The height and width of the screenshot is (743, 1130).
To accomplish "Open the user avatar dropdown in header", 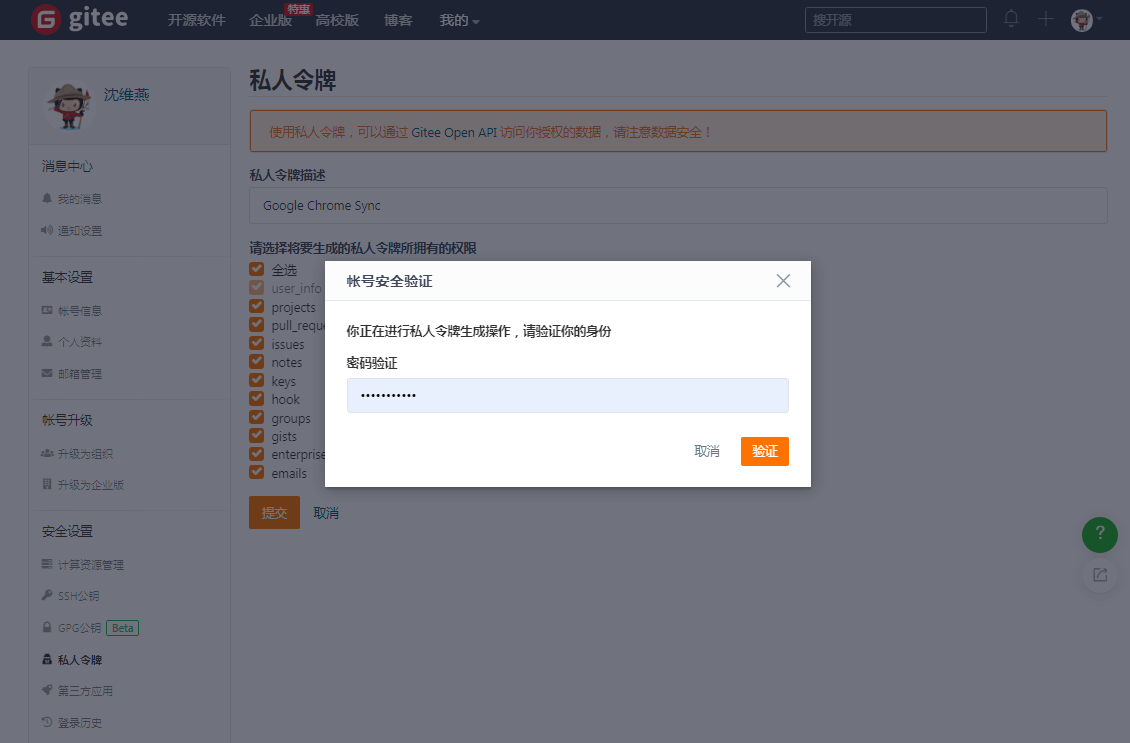I will point(1087,20).
